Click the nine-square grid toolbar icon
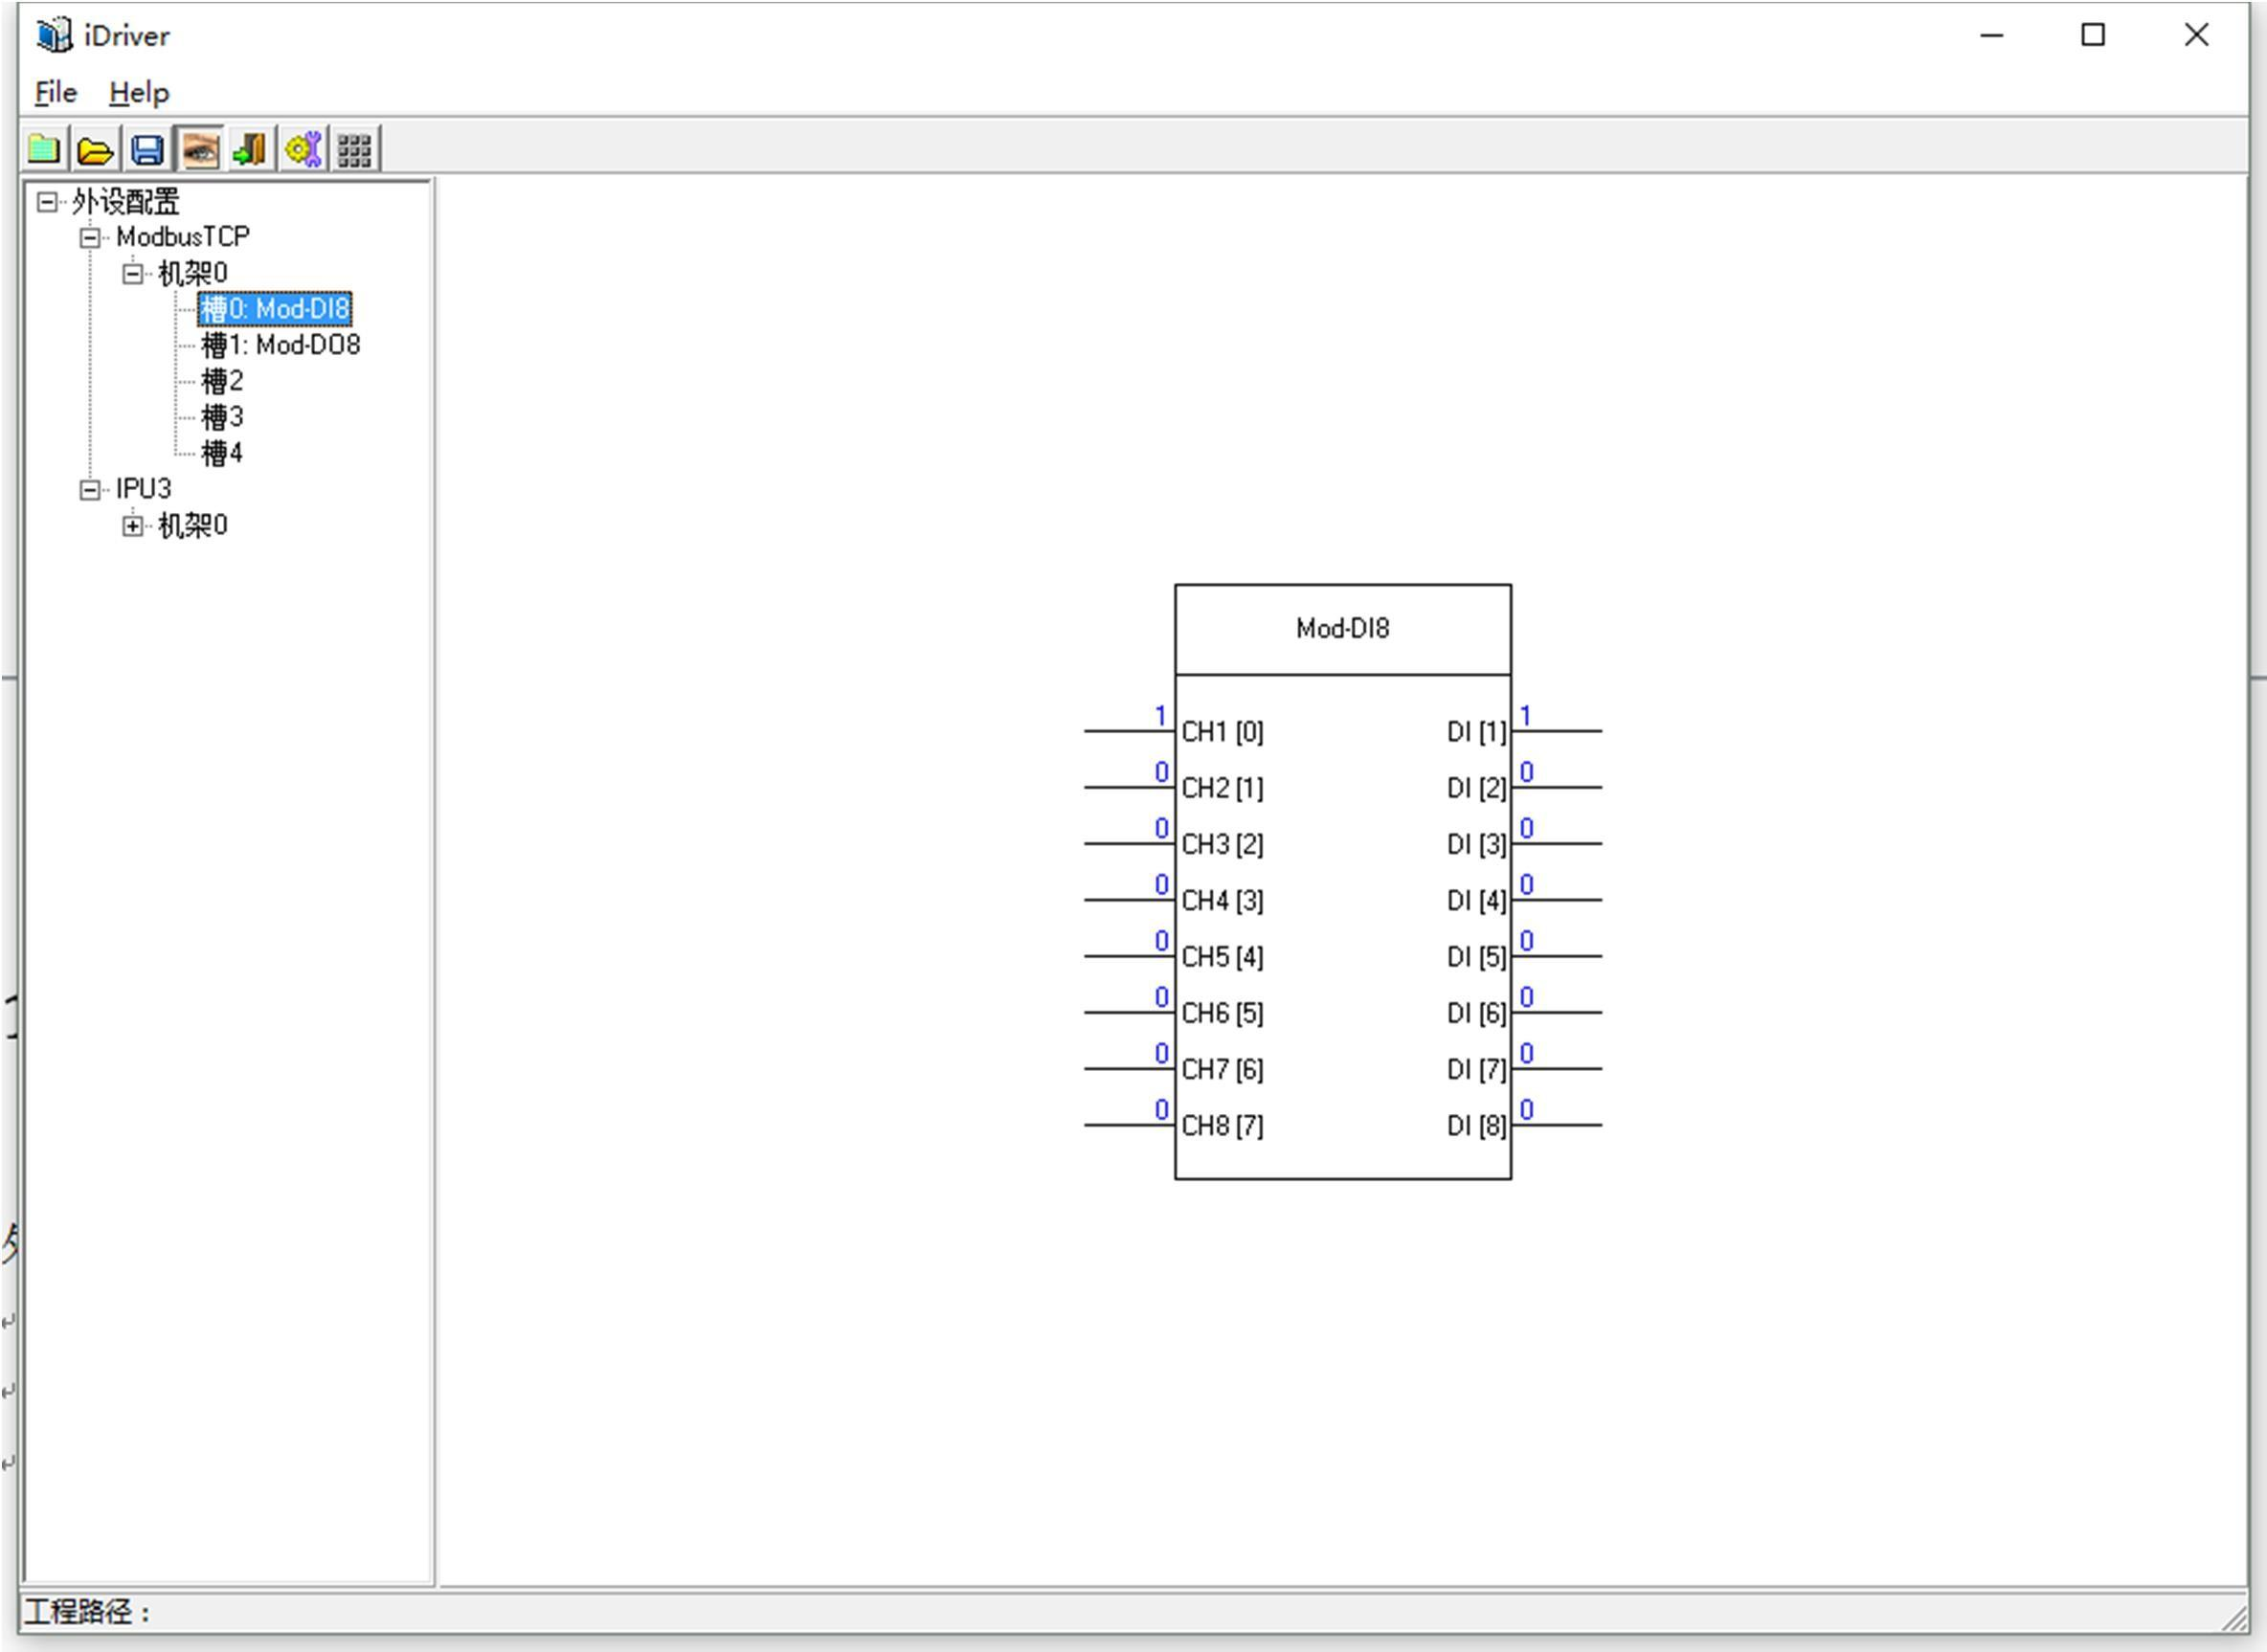The width and height of the screenshot is (2267, 1652). click(355, 150)
